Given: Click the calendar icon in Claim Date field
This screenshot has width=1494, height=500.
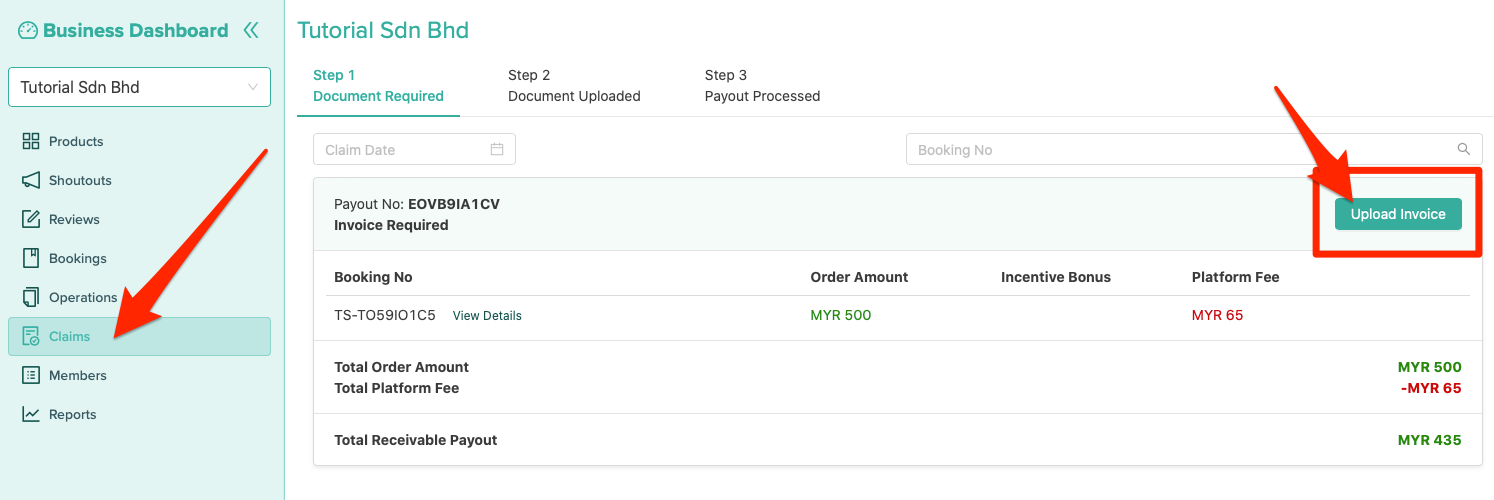Looking at the screenshot, I should (x=497, y=149).
